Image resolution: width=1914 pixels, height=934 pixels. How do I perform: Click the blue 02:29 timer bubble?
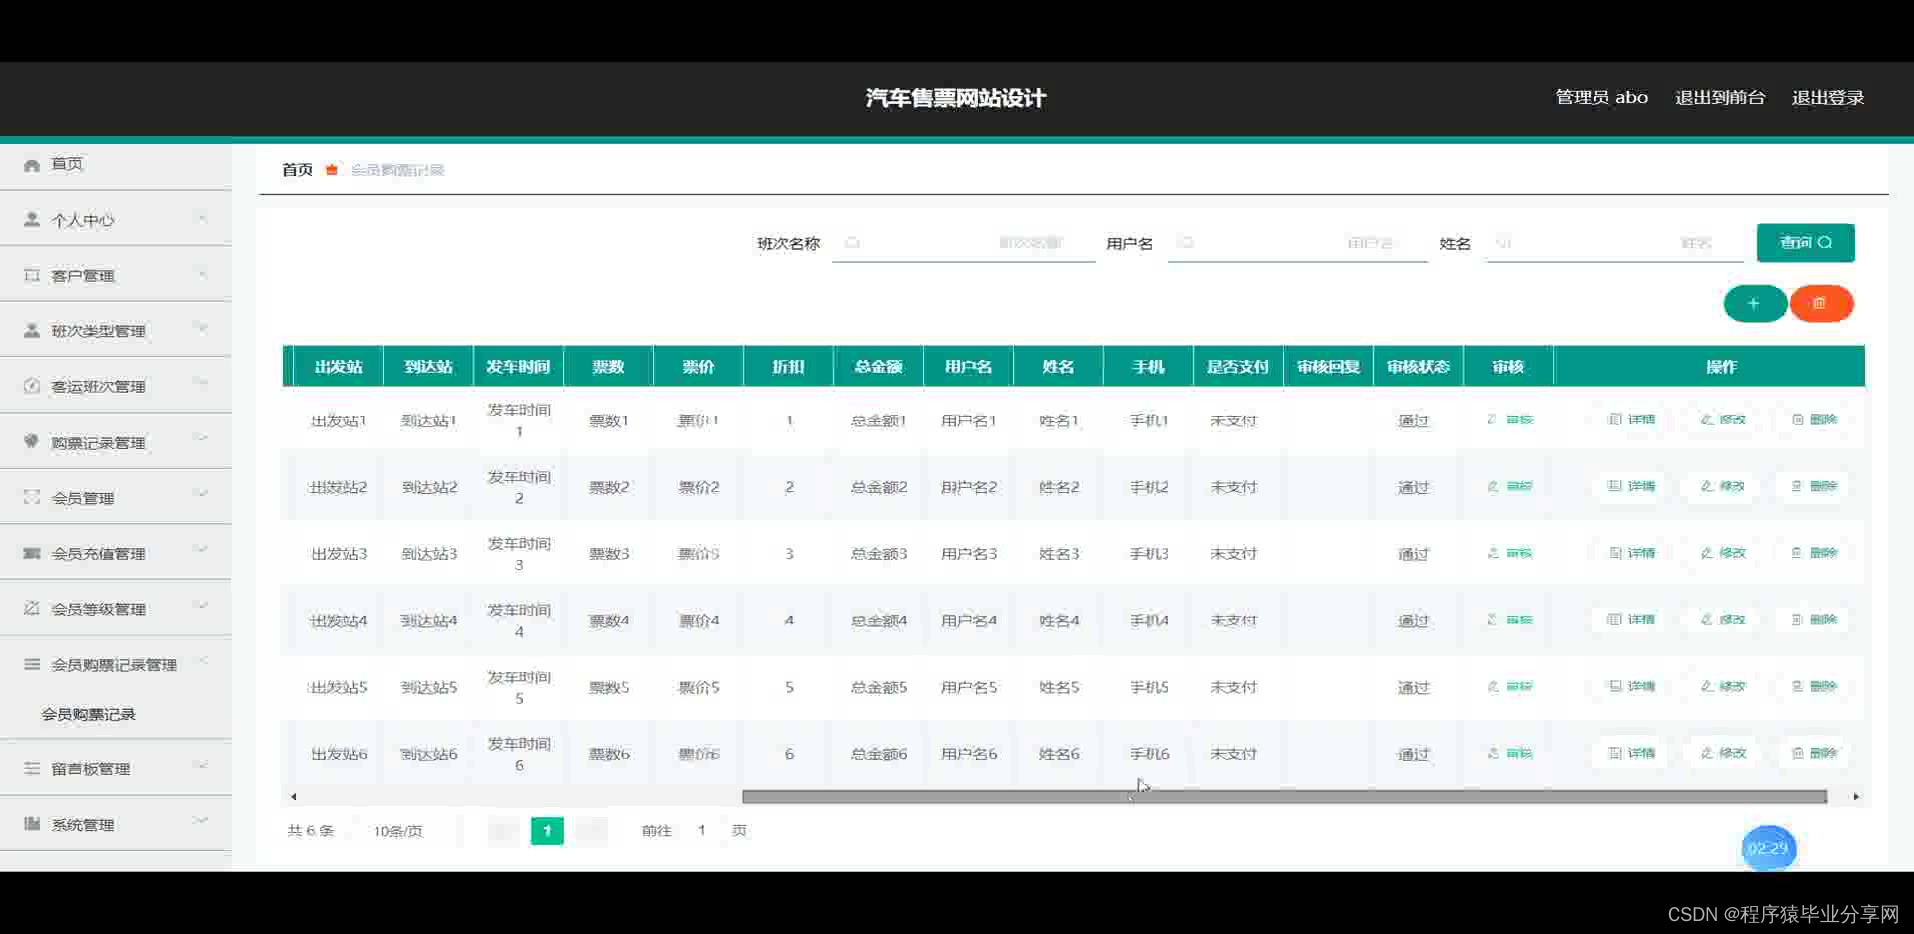(1768, 848)
